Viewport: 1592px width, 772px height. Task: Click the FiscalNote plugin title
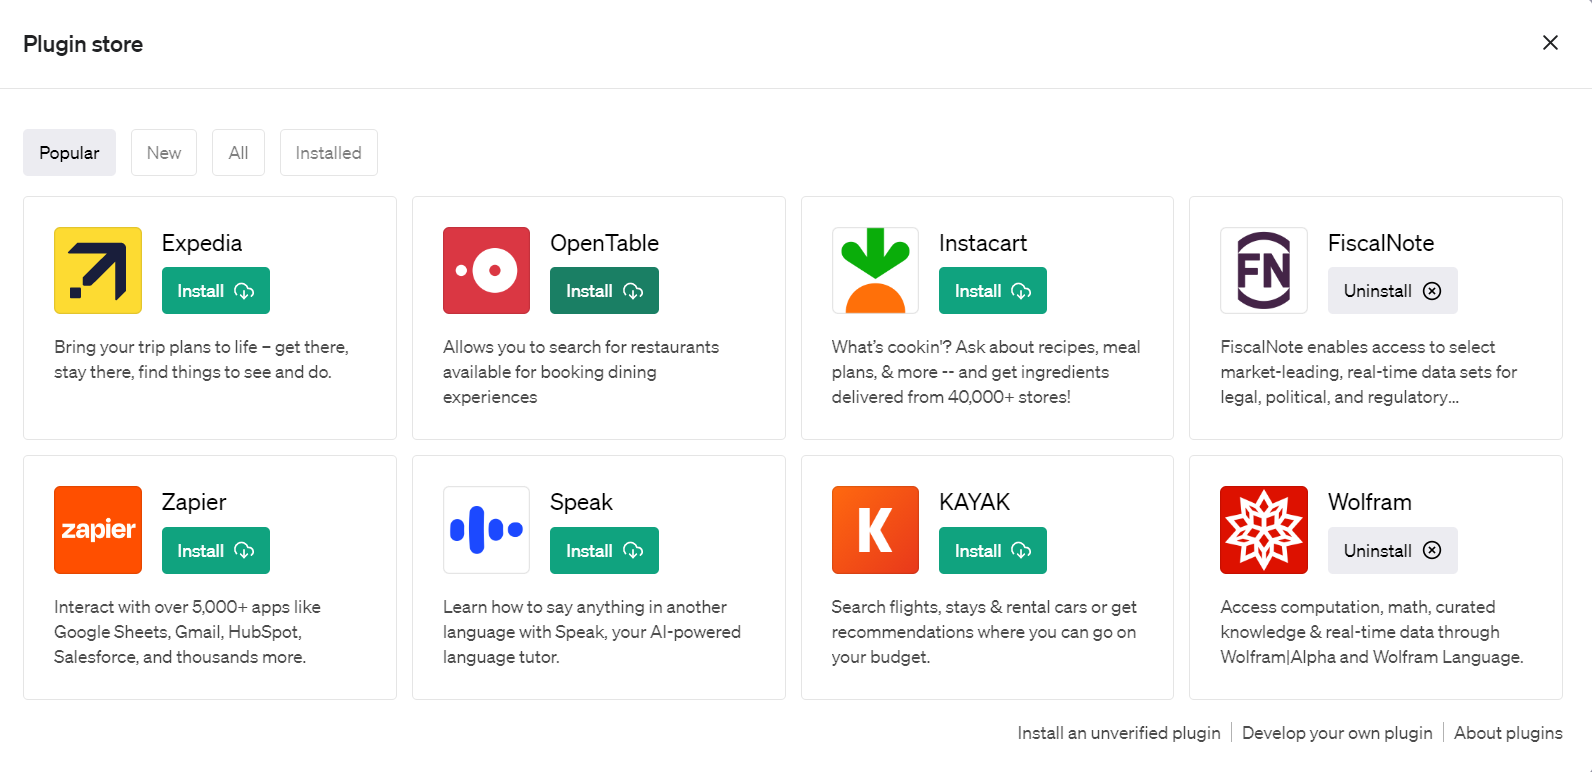[x=1381, y=243]
